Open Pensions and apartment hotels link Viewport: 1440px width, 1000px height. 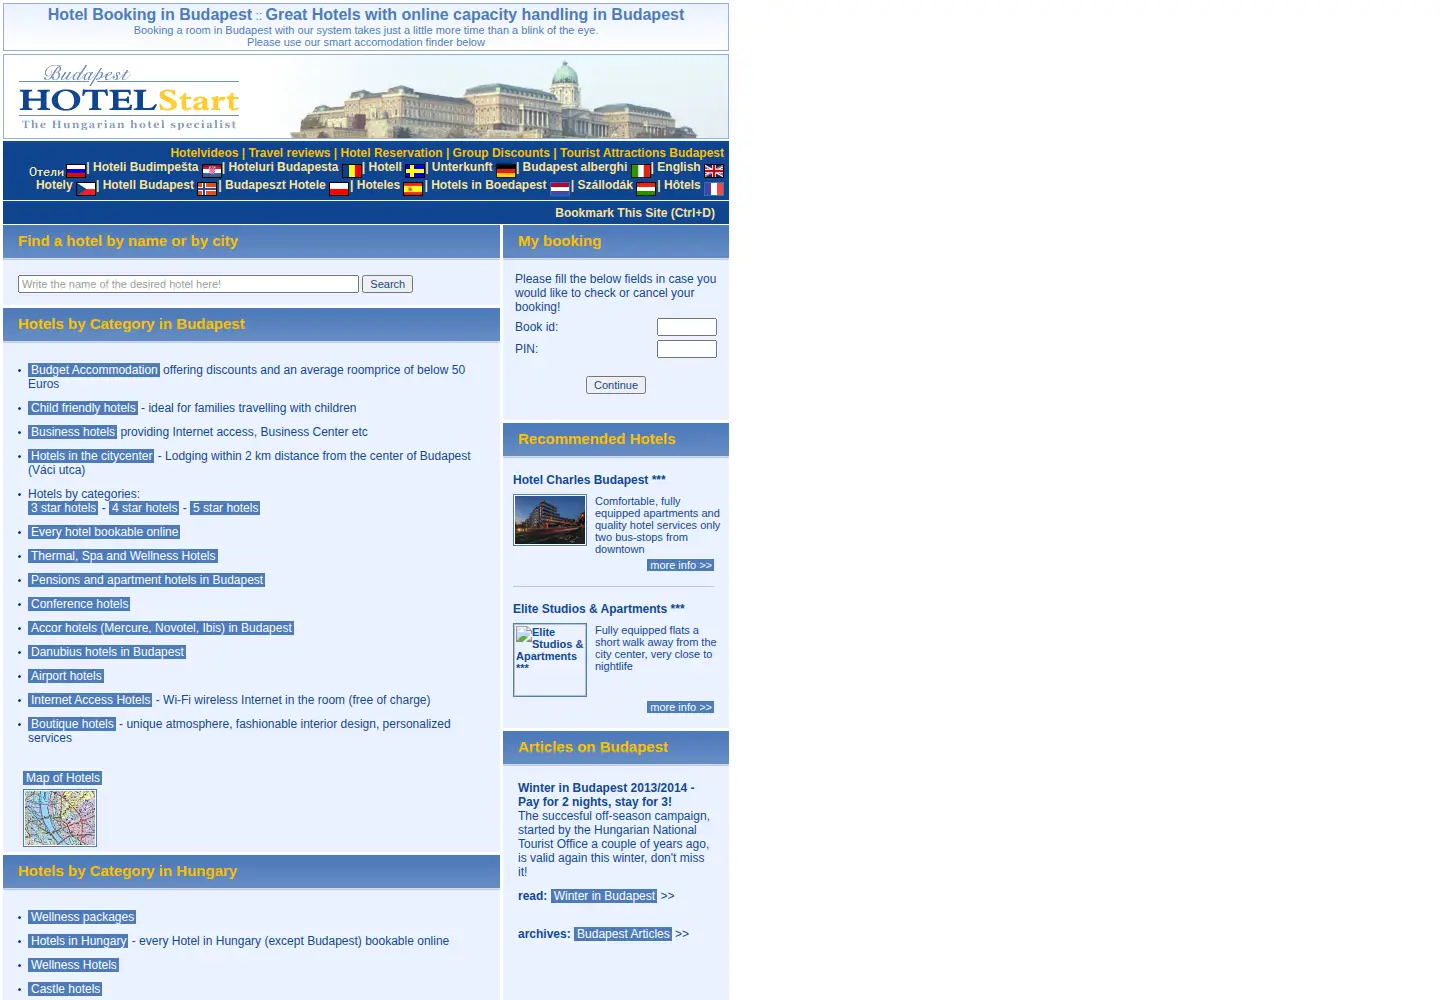pos(147,580)
